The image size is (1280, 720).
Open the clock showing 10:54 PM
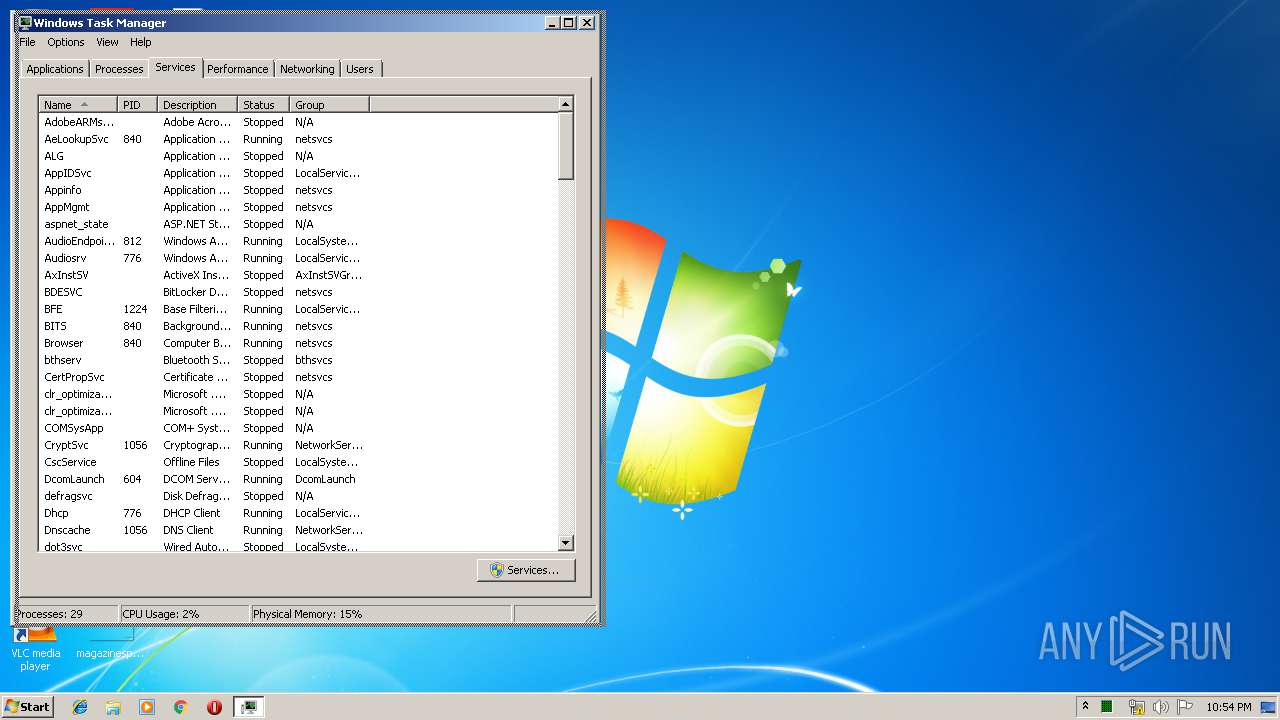[1228, 707]
